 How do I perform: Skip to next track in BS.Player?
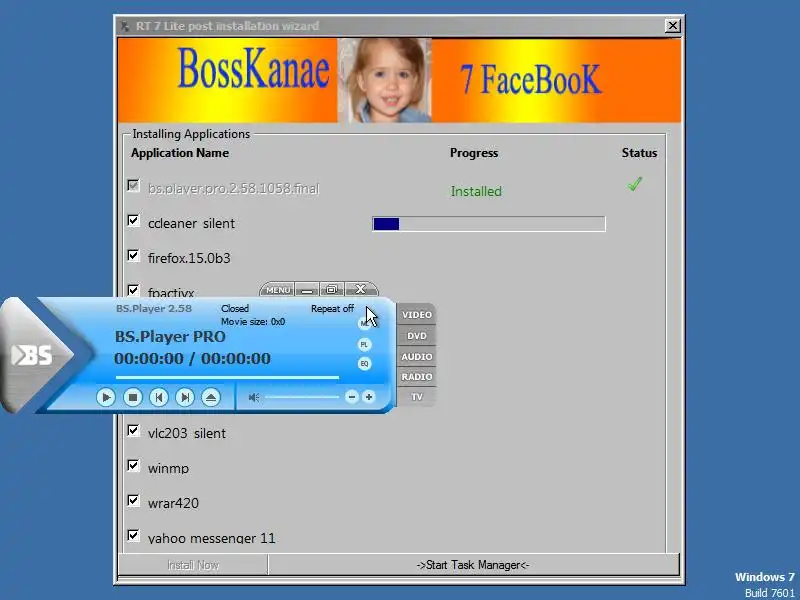[185, 397]
